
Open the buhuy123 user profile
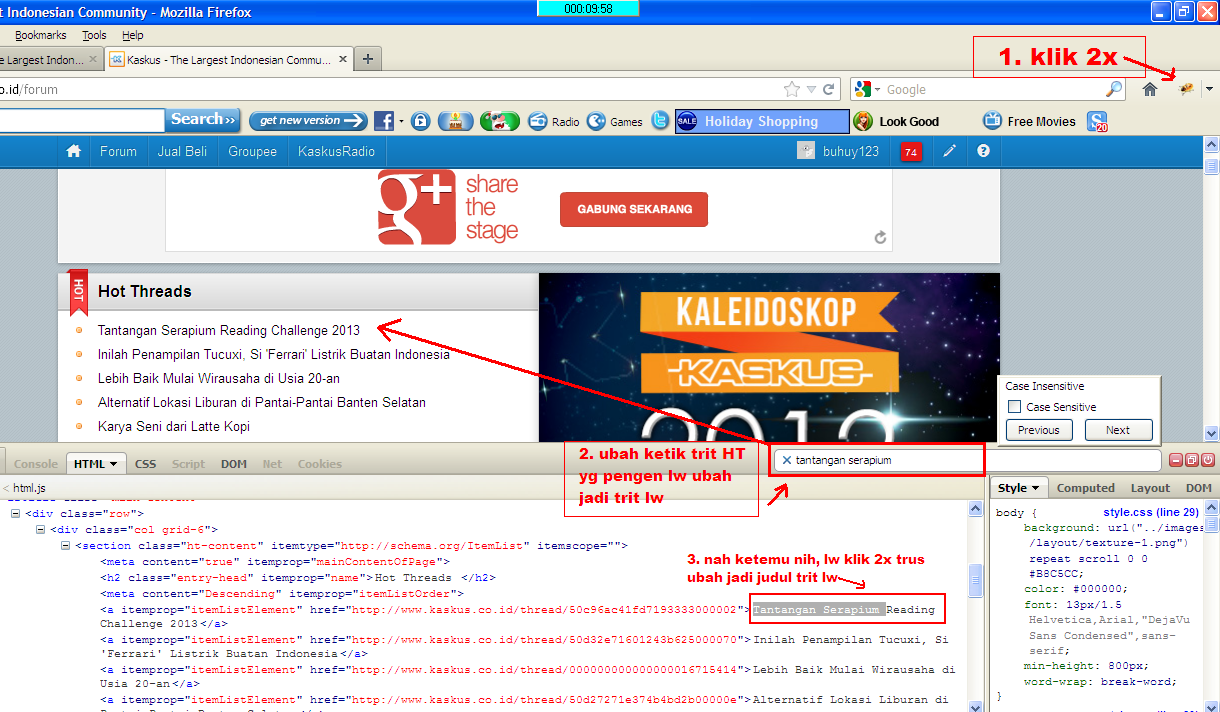coord(839,151)
